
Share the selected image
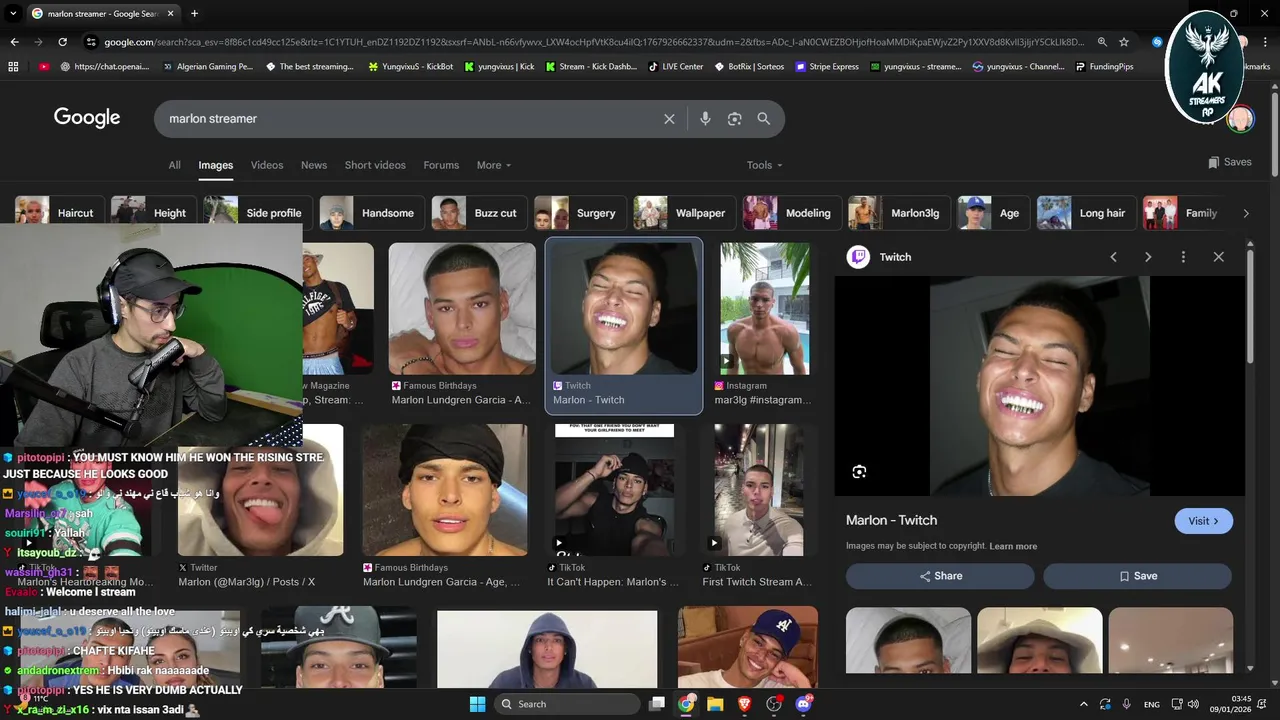pos(940,576)
